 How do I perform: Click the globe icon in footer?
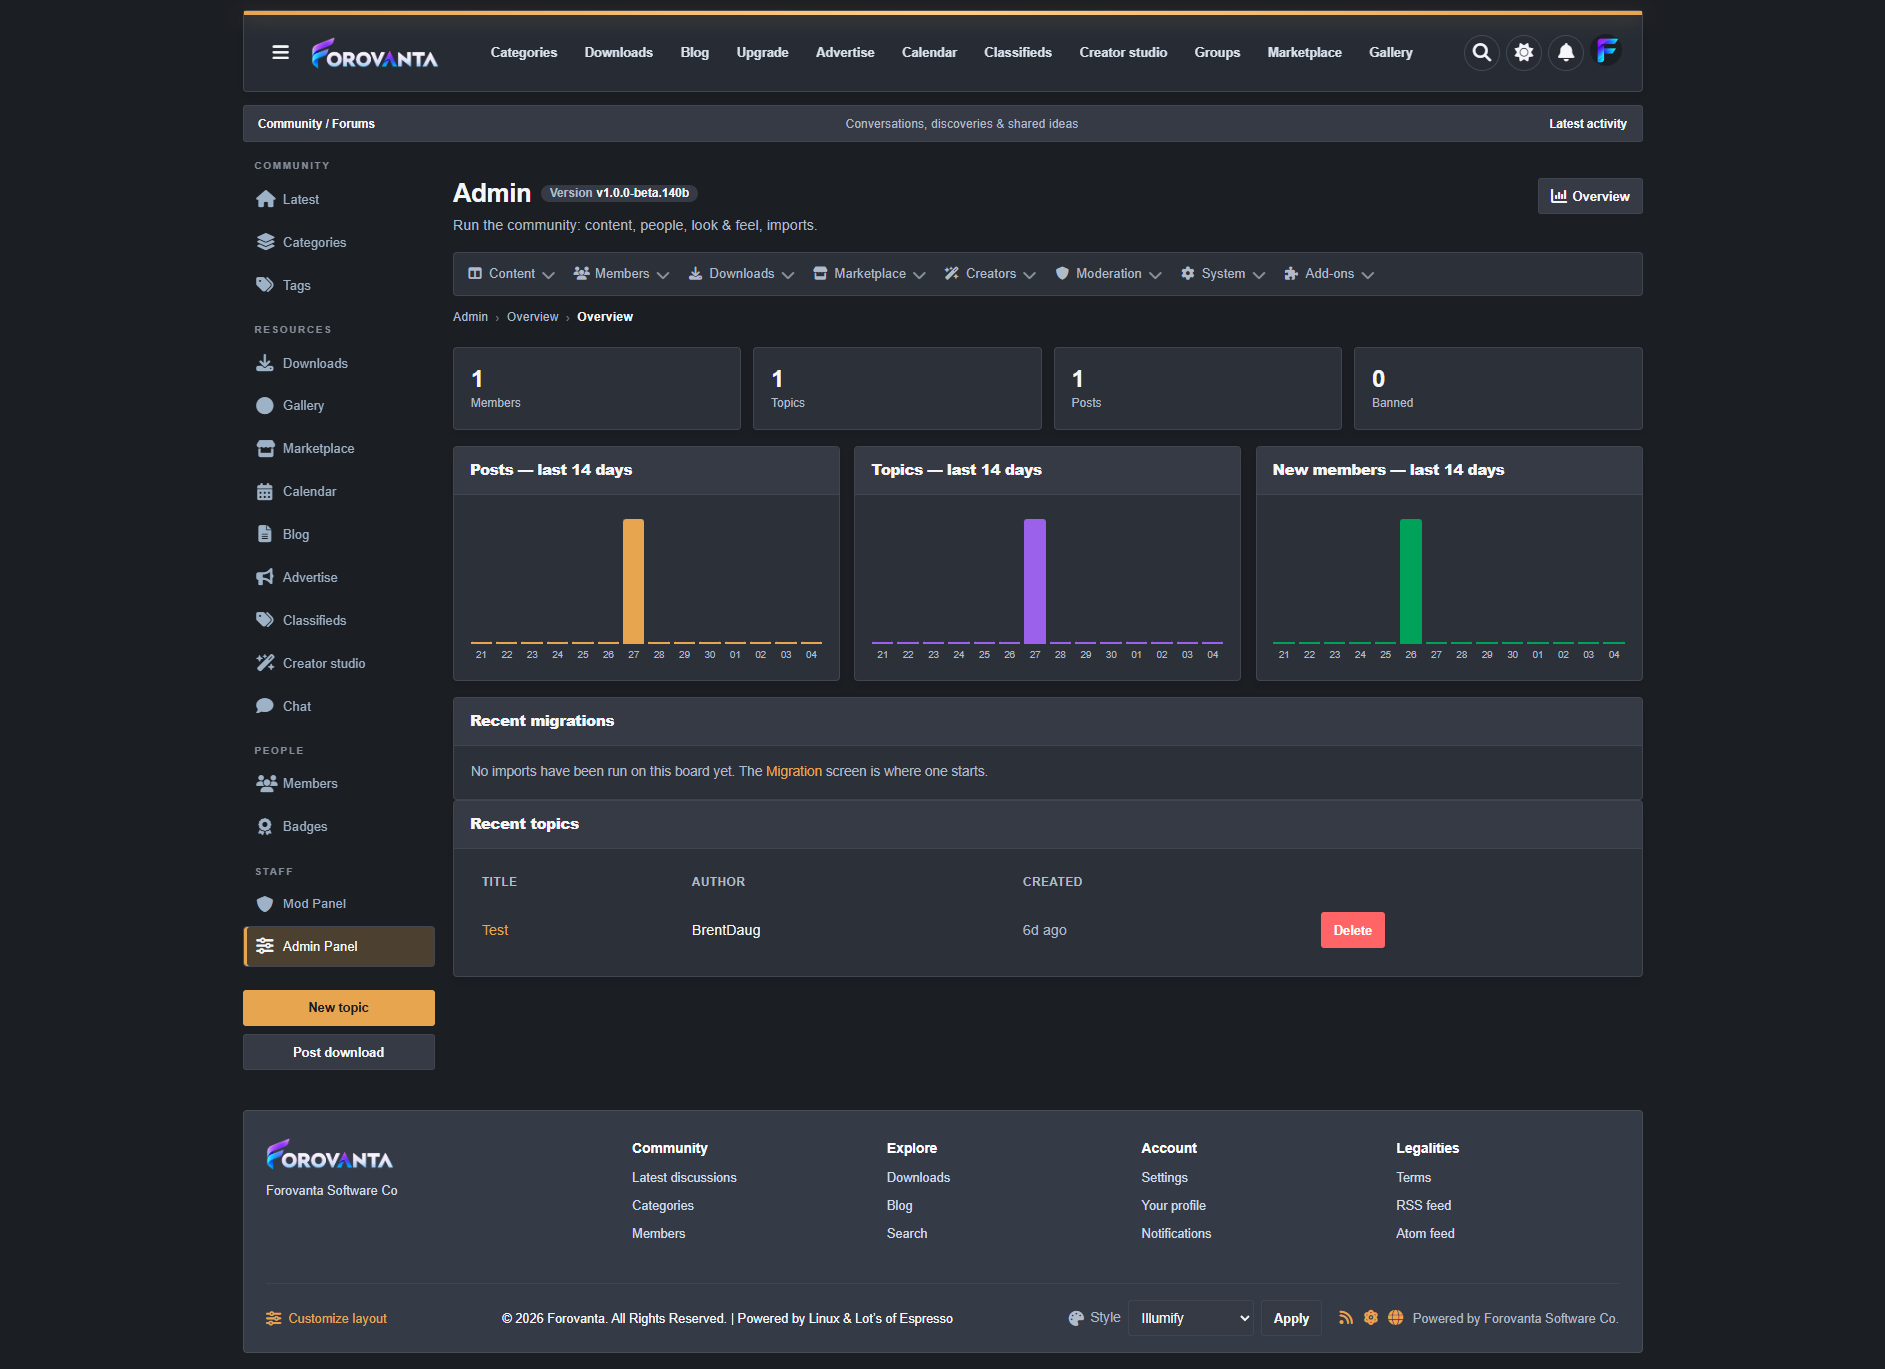coord(1396,1318)
